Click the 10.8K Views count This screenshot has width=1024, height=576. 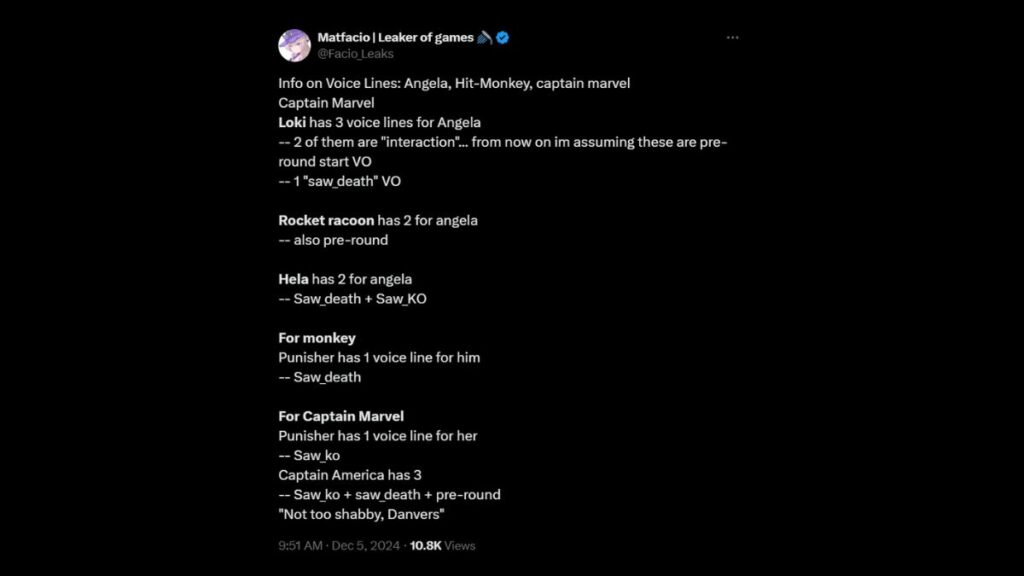(443, 546)
